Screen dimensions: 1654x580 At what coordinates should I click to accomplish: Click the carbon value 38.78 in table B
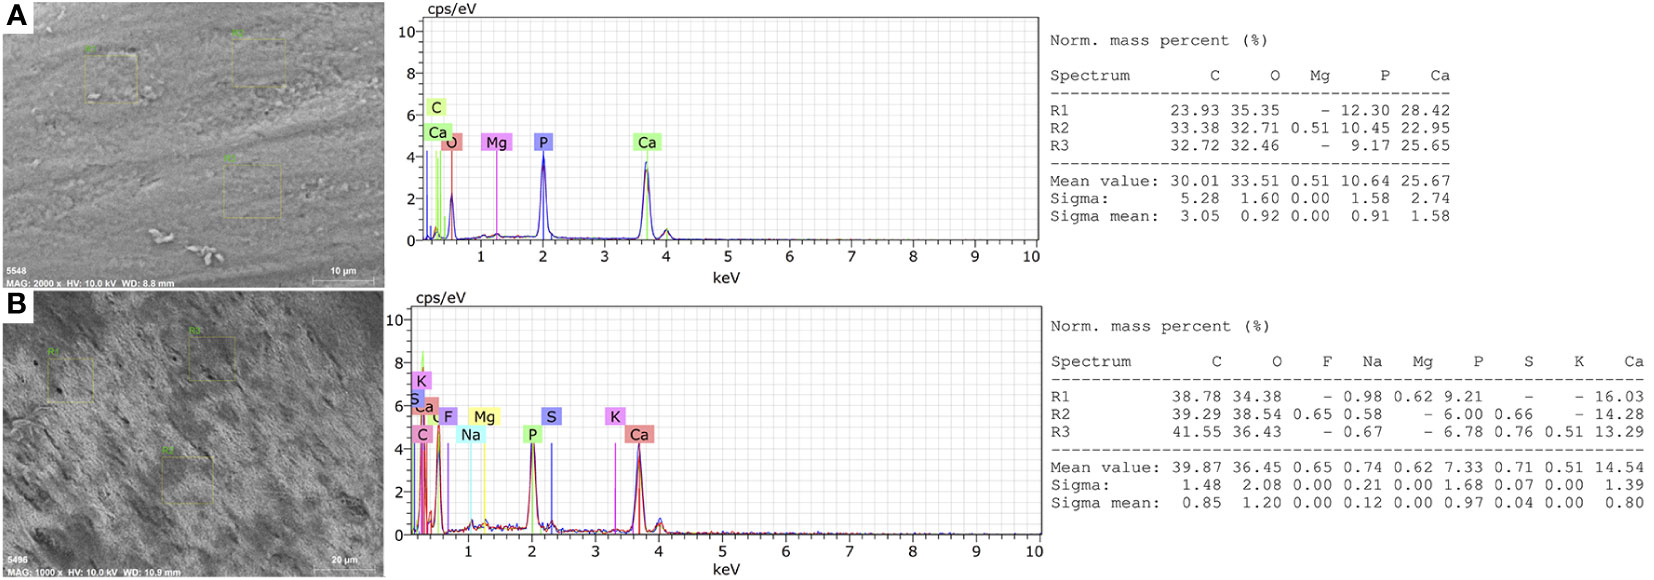(1197, 396)
